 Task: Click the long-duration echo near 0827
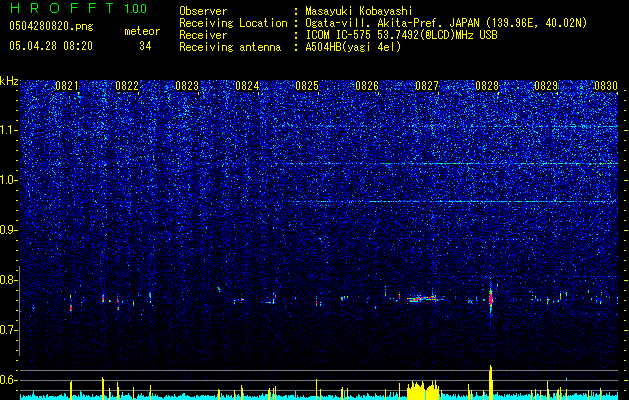(x=423, y=298)
